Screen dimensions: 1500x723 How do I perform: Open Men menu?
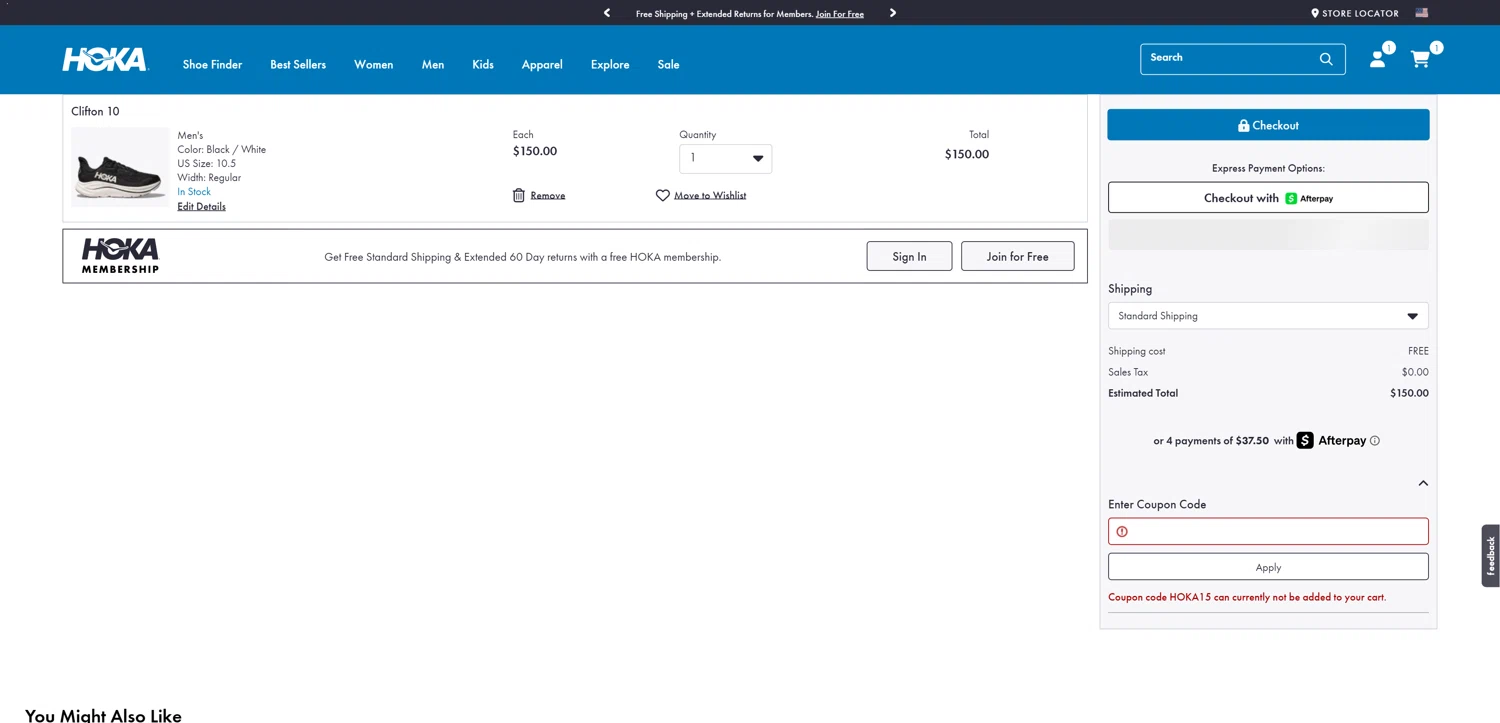click(x=433, y=64)
